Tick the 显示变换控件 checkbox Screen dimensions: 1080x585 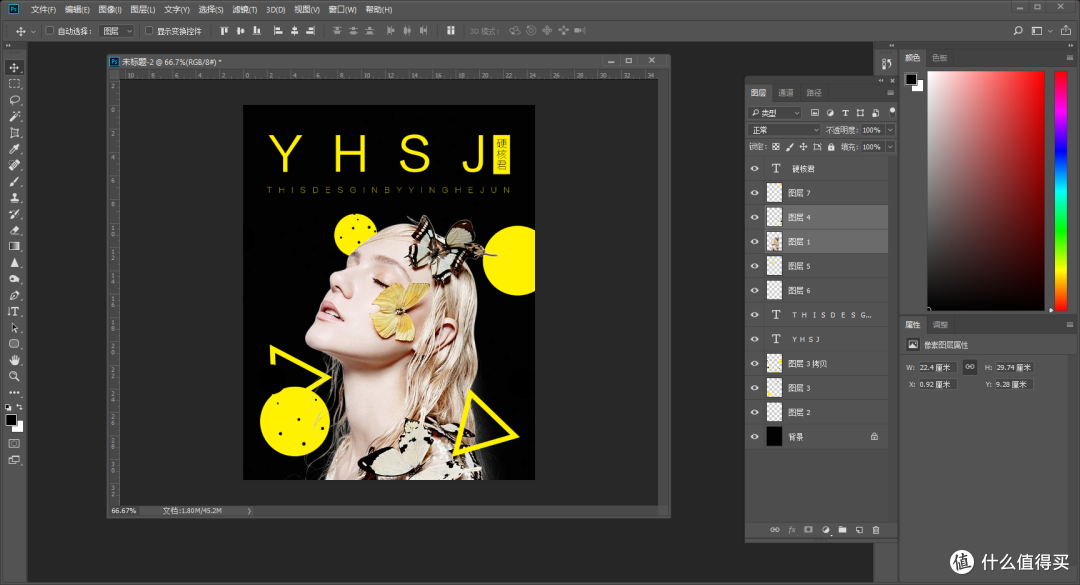click(x=149, y=31)
